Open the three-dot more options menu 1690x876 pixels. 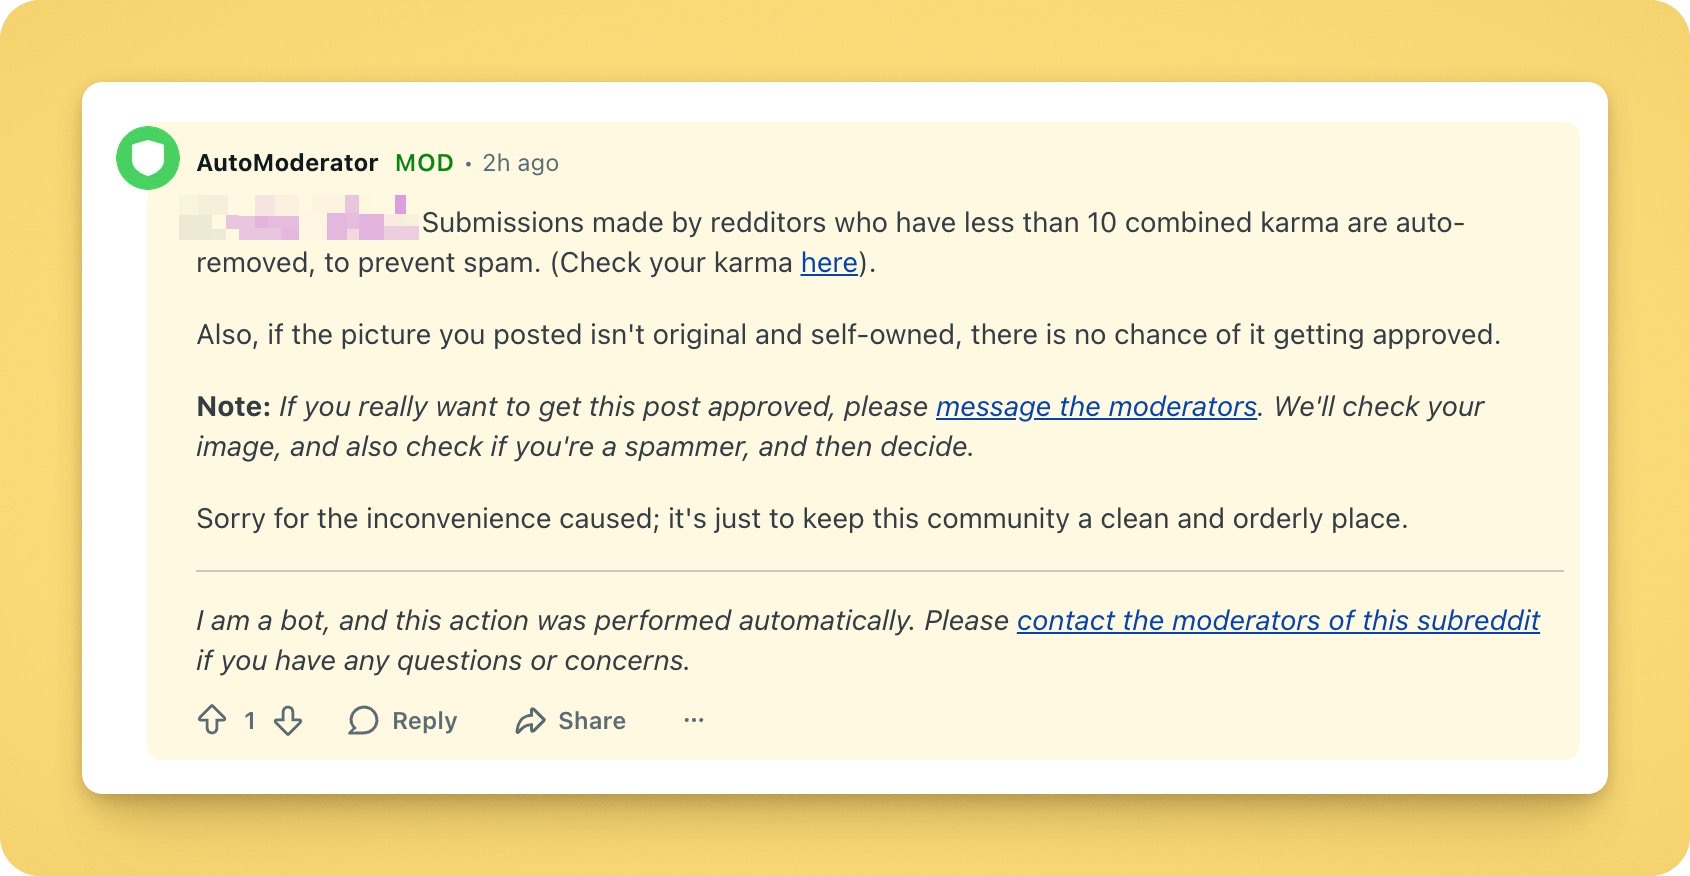(694, 720)
